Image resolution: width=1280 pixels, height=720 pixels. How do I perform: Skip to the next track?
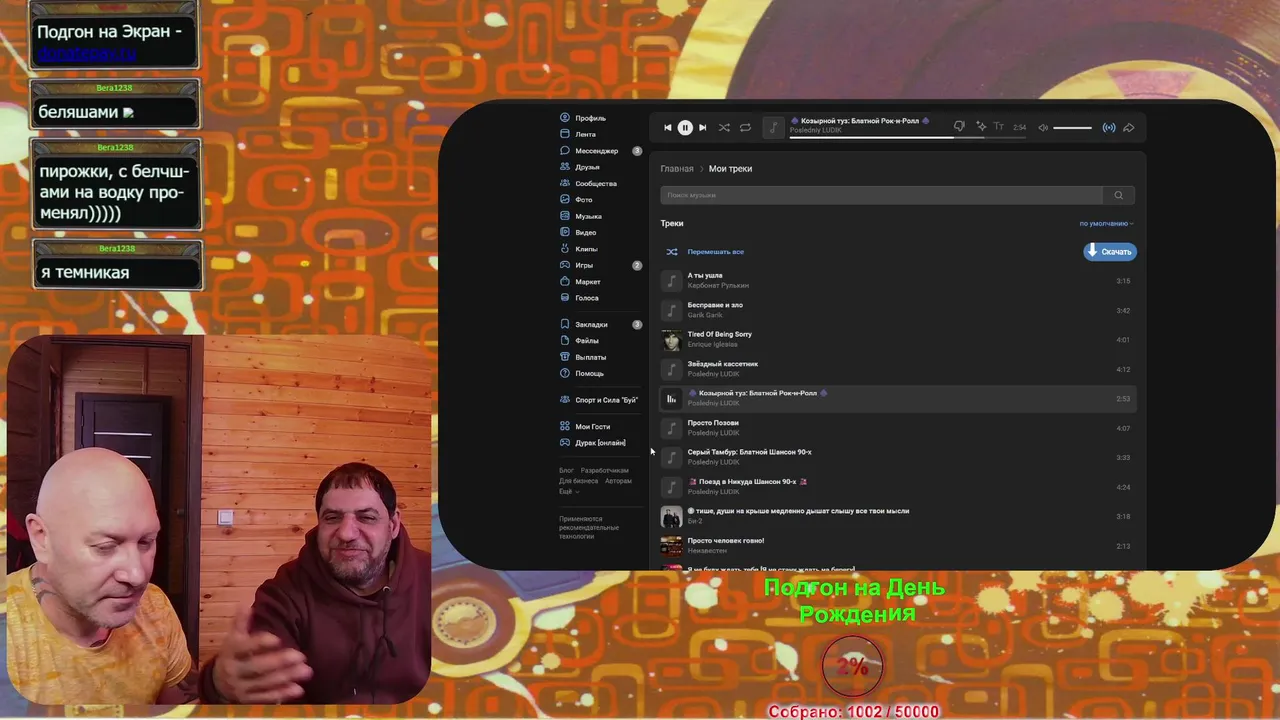pyautogui.click(x=702, y=128)
